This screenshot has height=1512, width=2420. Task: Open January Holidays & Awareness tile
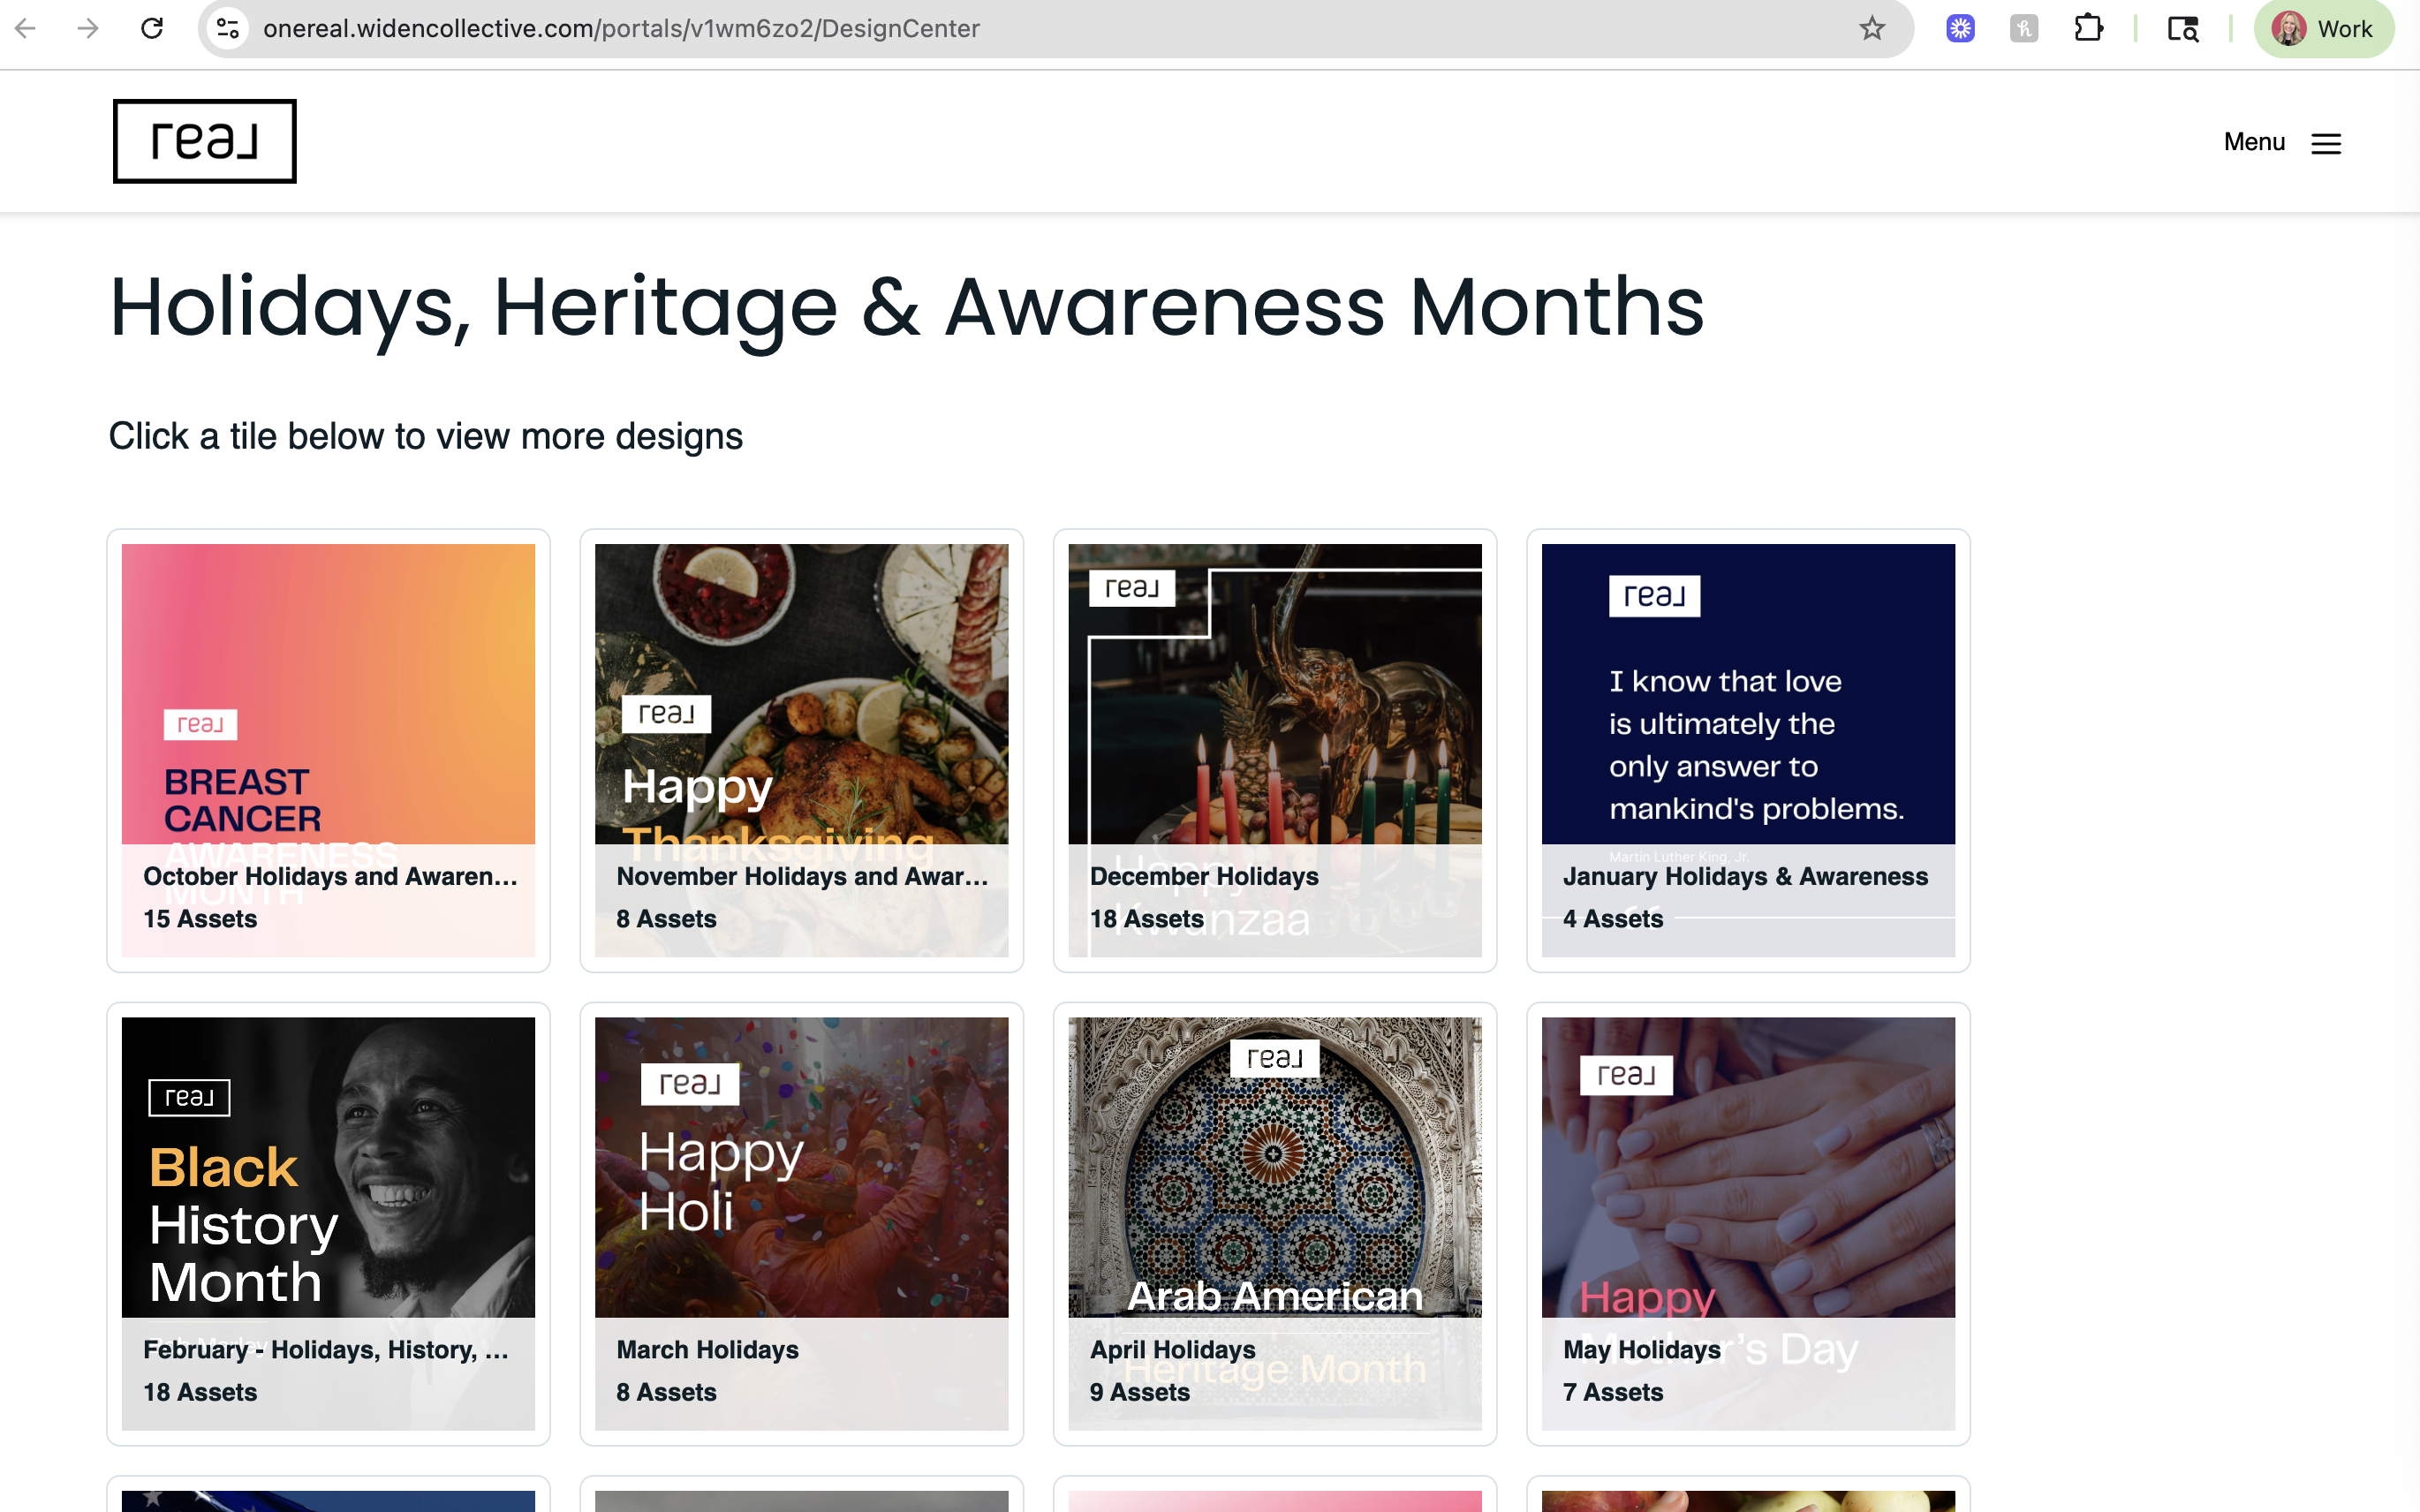click(1748, 750)
